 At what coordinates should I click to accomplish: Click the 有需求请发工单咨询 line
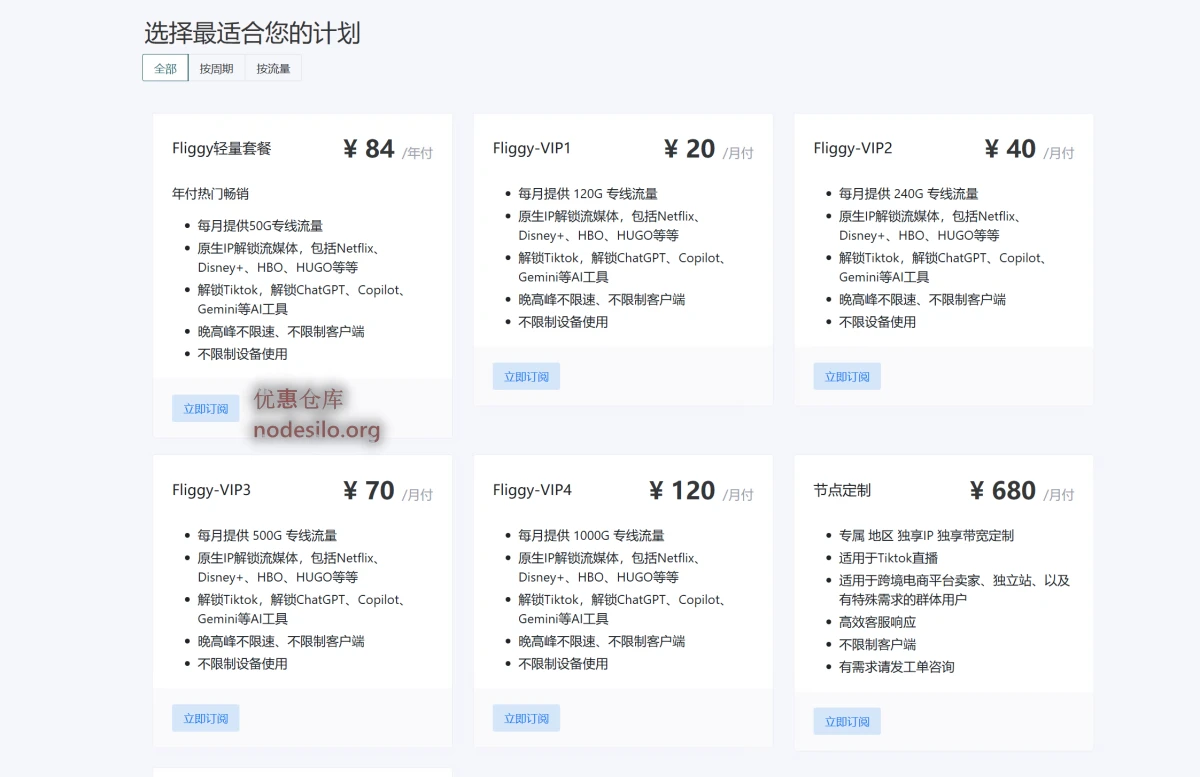(897, 667)
